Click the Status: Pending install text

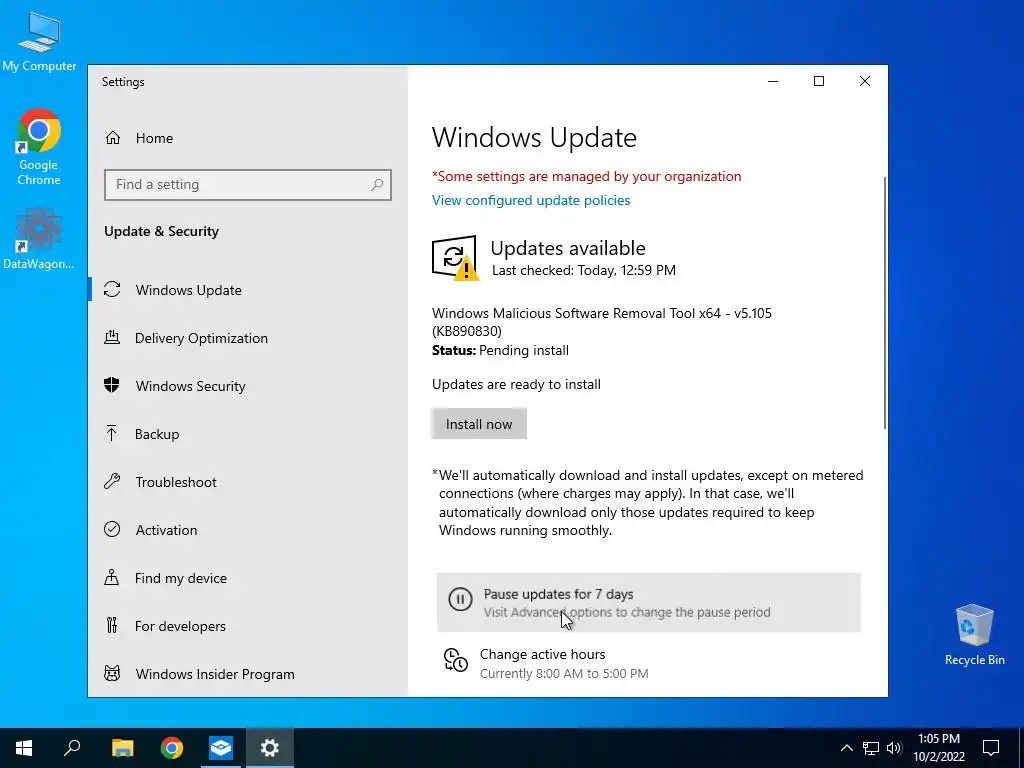(x=500, y=350)
